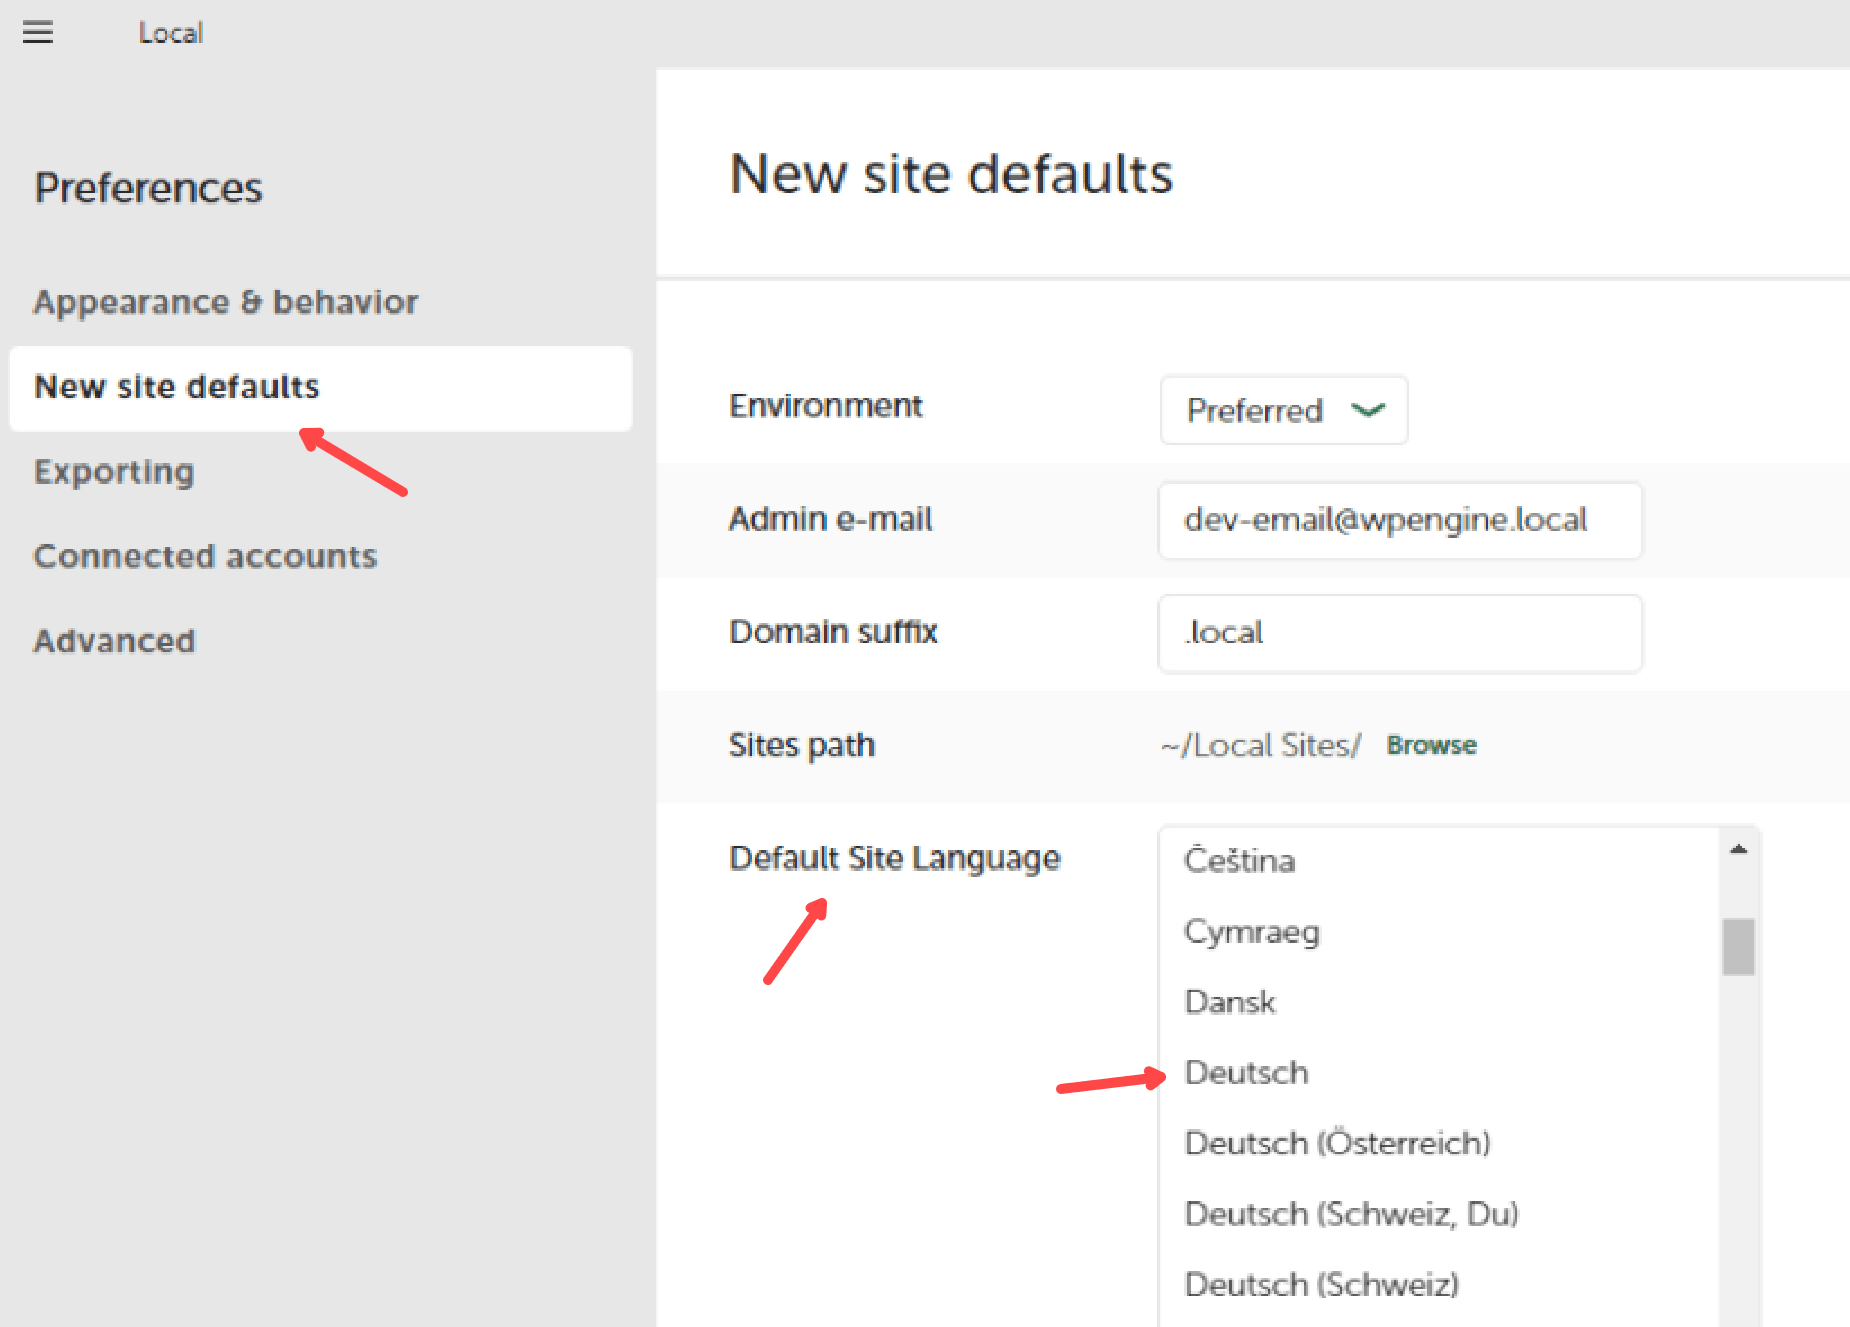This screenshot has height=1327, width=1850.
Task: Click the scrollbar up arrow in language list
Action: 1738,849
